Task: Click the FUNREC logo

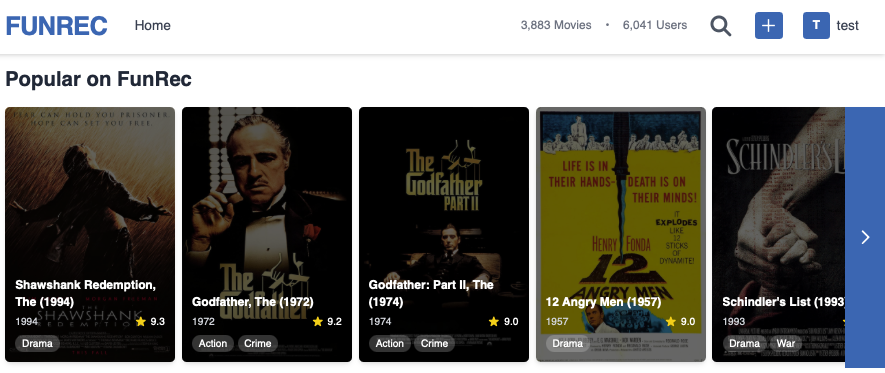Action: [x=56, y=26]
